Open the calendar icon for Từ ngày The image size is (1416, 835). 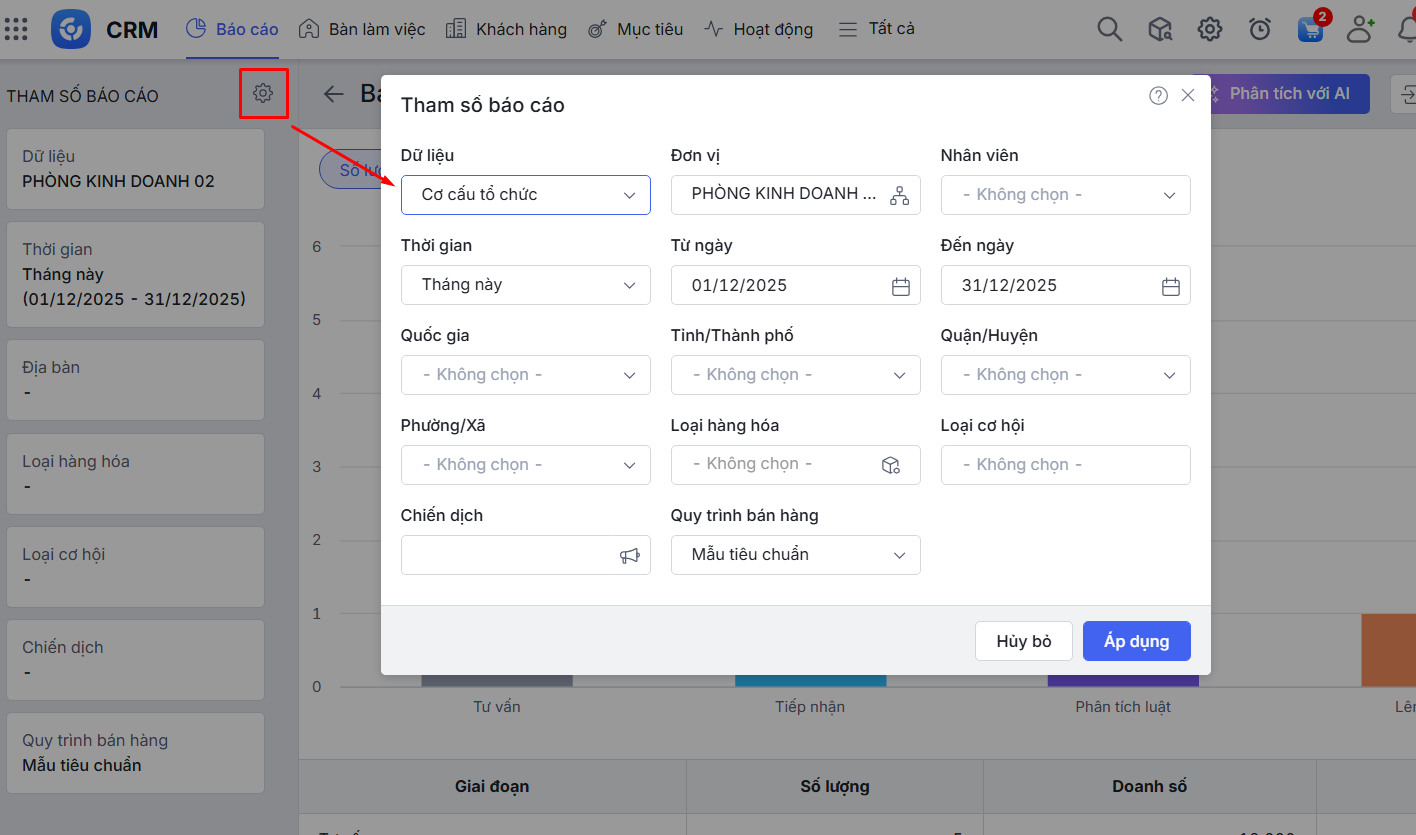click(900, 286)
